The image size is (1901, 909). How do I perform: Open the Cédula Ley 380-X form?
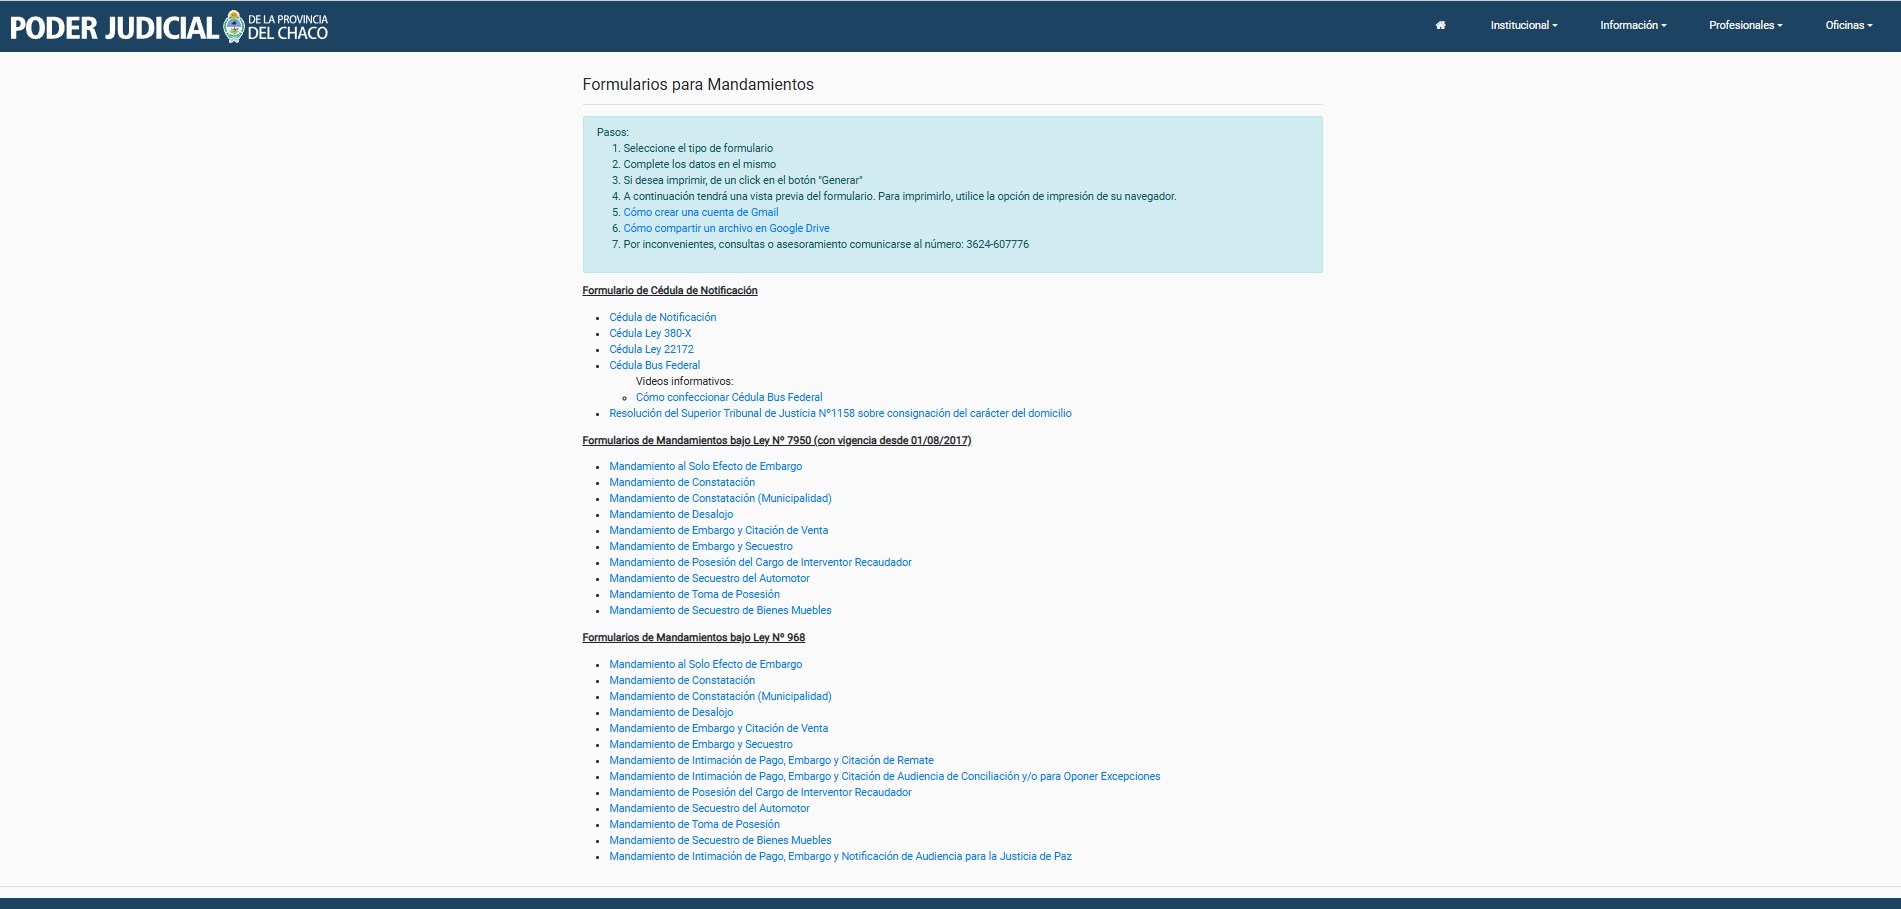(650, 333)
